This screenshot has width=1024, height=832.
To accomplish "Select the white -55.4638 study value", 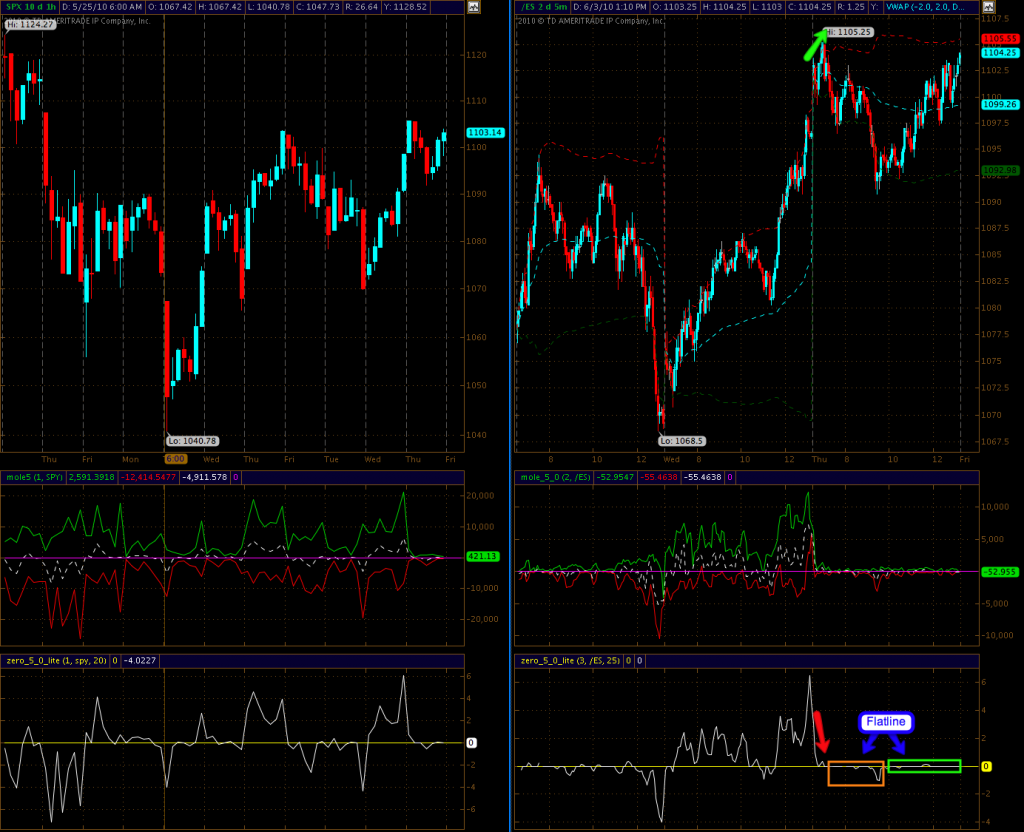I will click(702, 477).
